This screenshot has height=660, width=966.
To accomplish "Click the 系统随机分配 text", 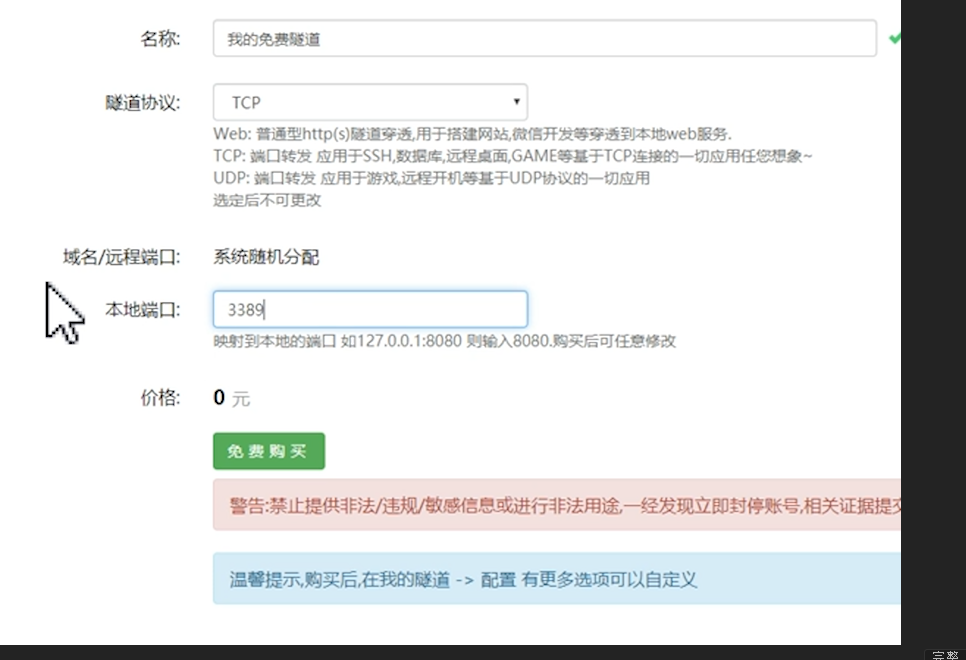I will pyautogui.click(x=266, y=257).
